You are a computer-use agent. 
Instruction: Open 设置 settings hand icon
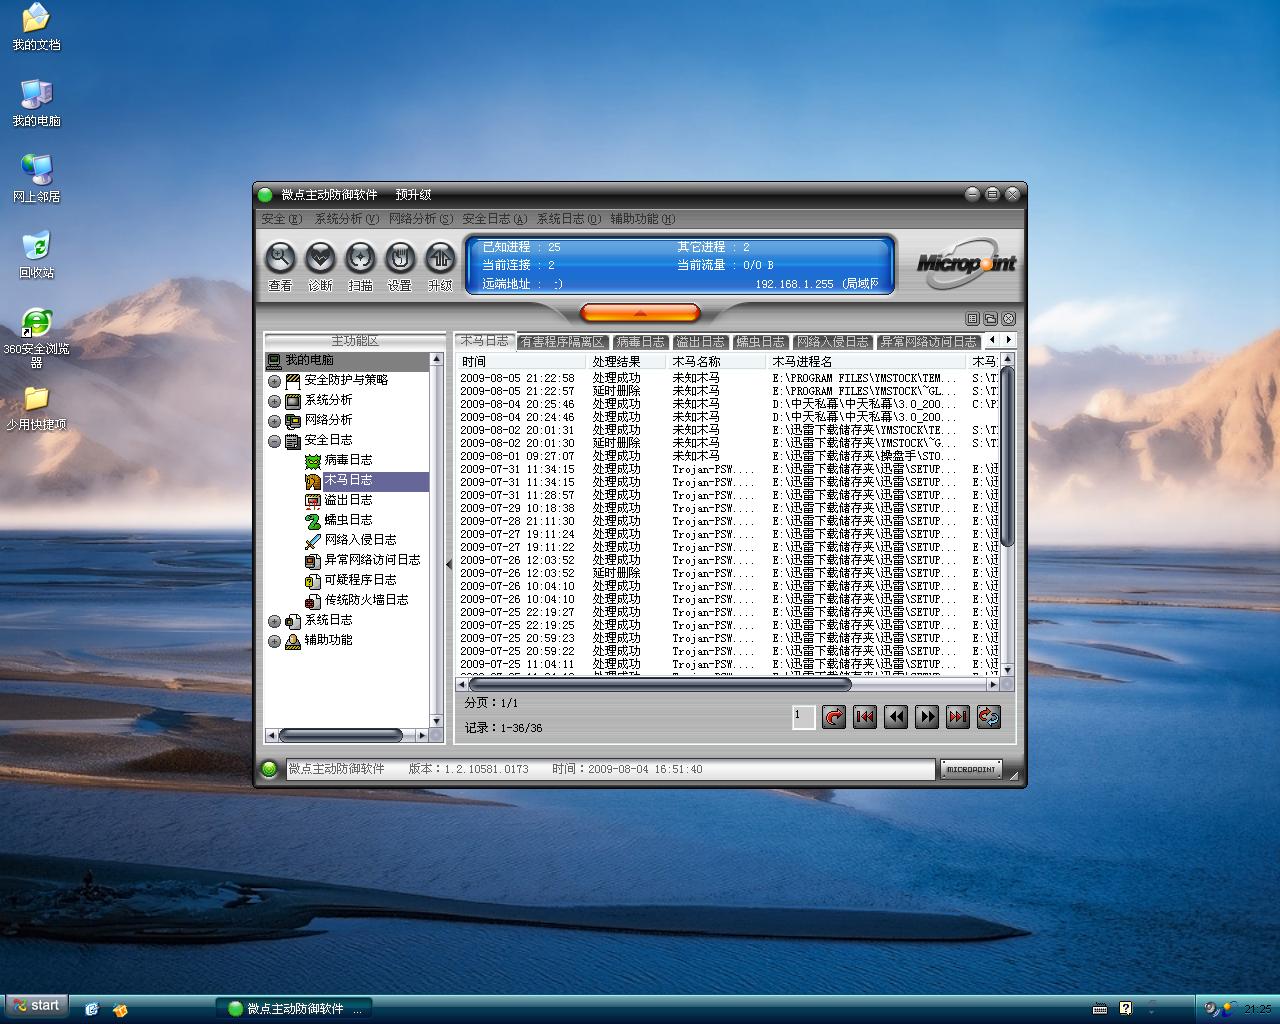point(400,259)
